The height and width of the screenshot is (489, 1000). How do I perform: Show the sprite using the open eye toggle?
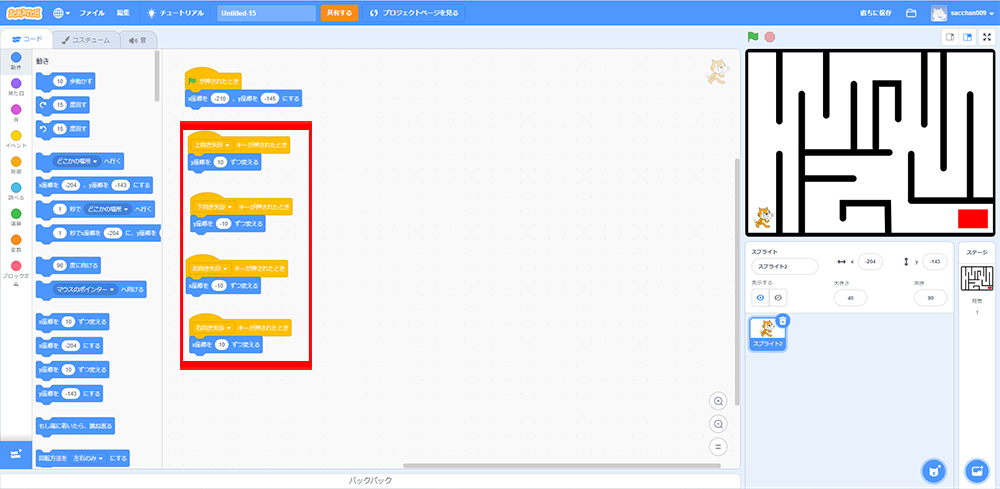759,297
